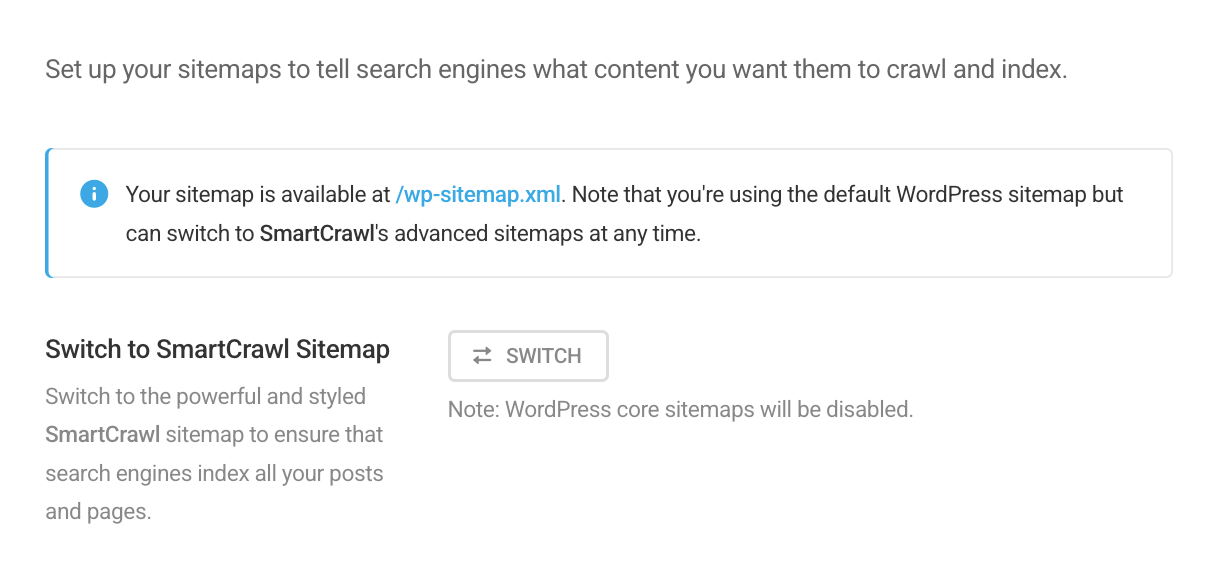Select the SmartCrawl sitemap description paragraph
Image resolution: width=1220 pixels, height=577 pixels.
pos(213,453)
